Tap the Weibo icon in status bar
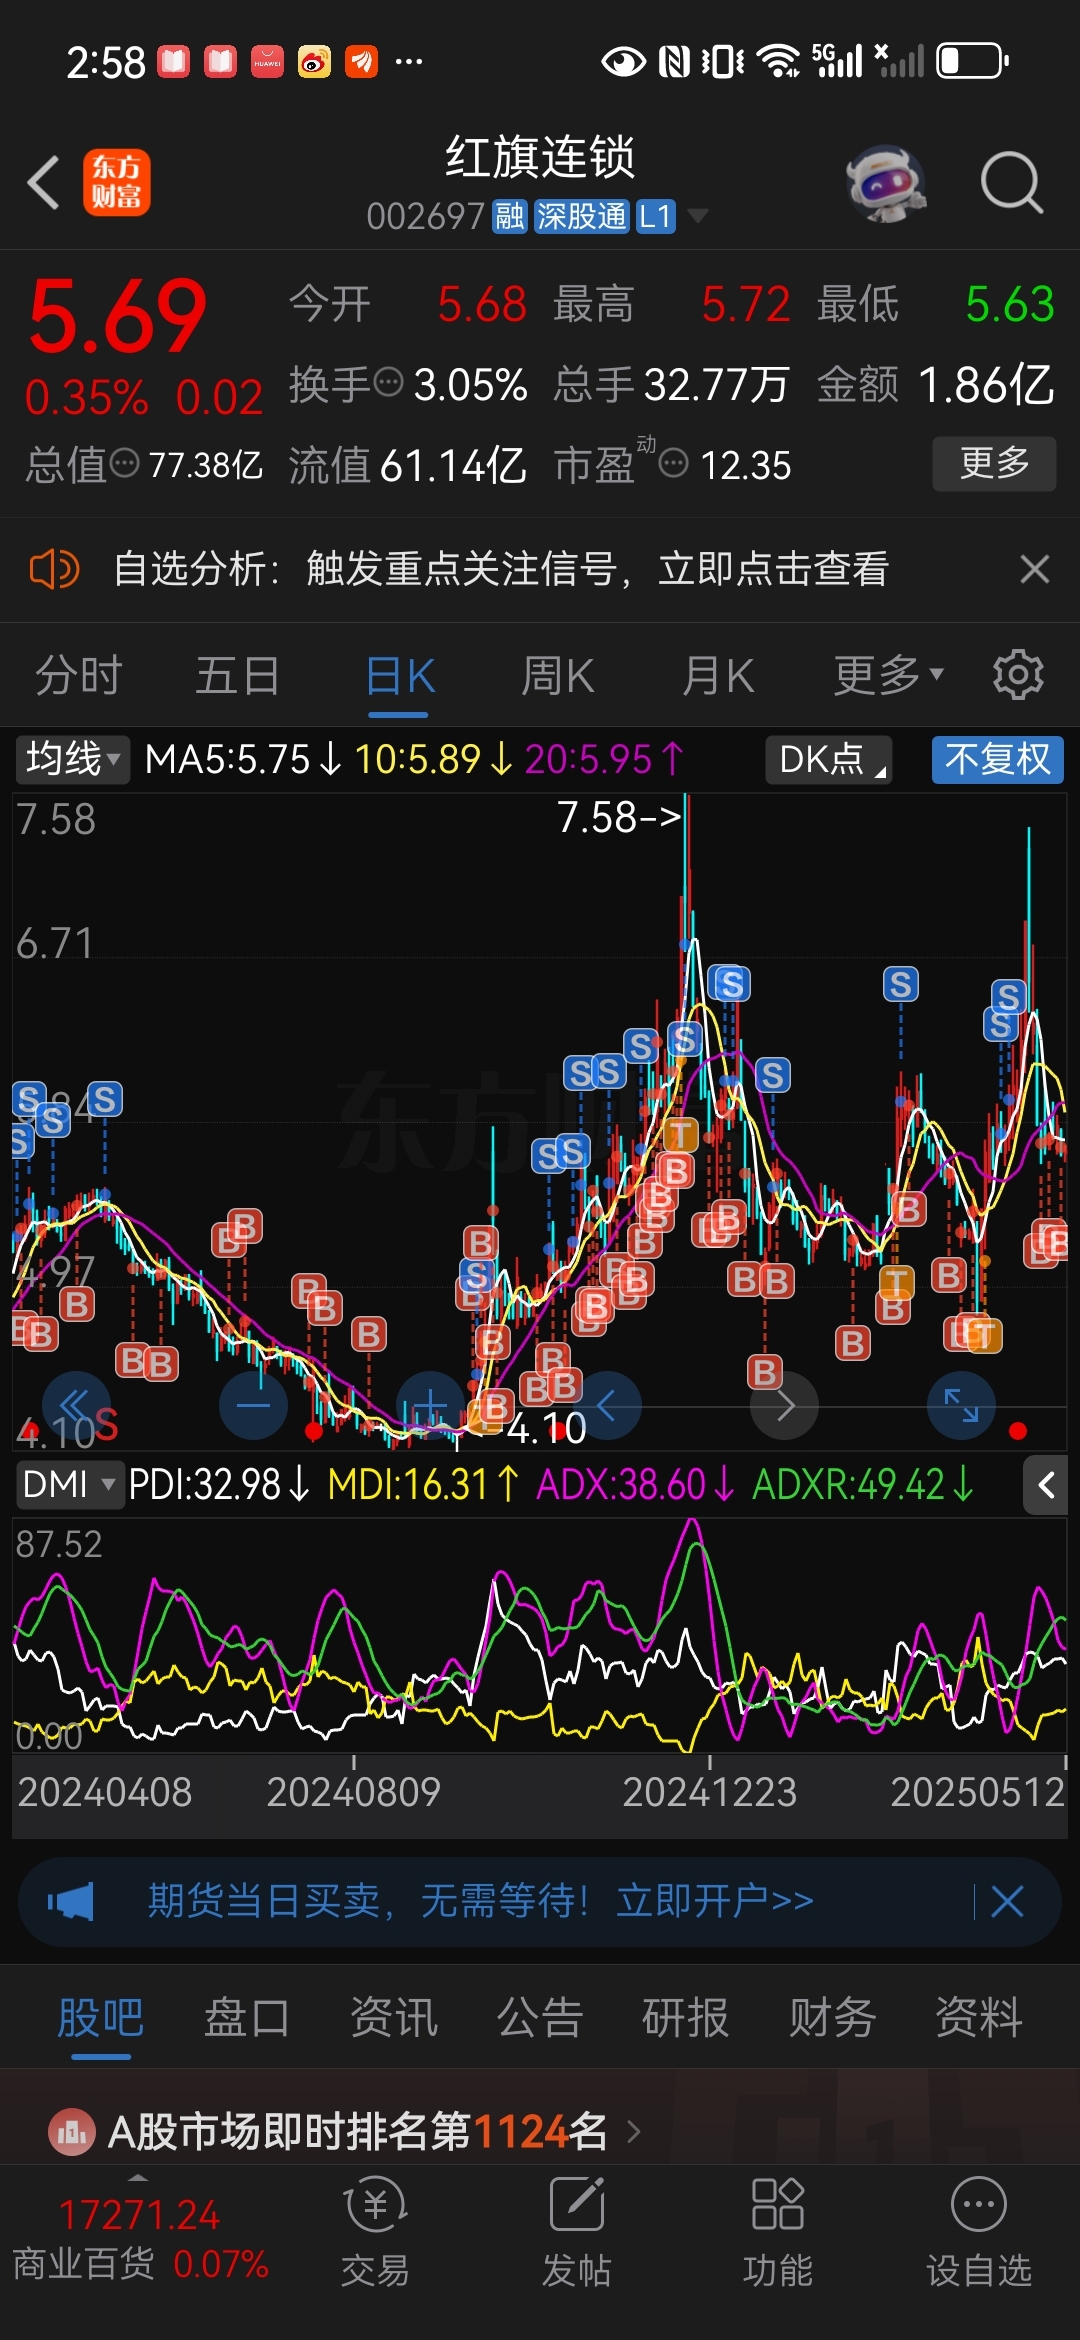This screenshot has height=2340, width=1080. click(314, 62)
